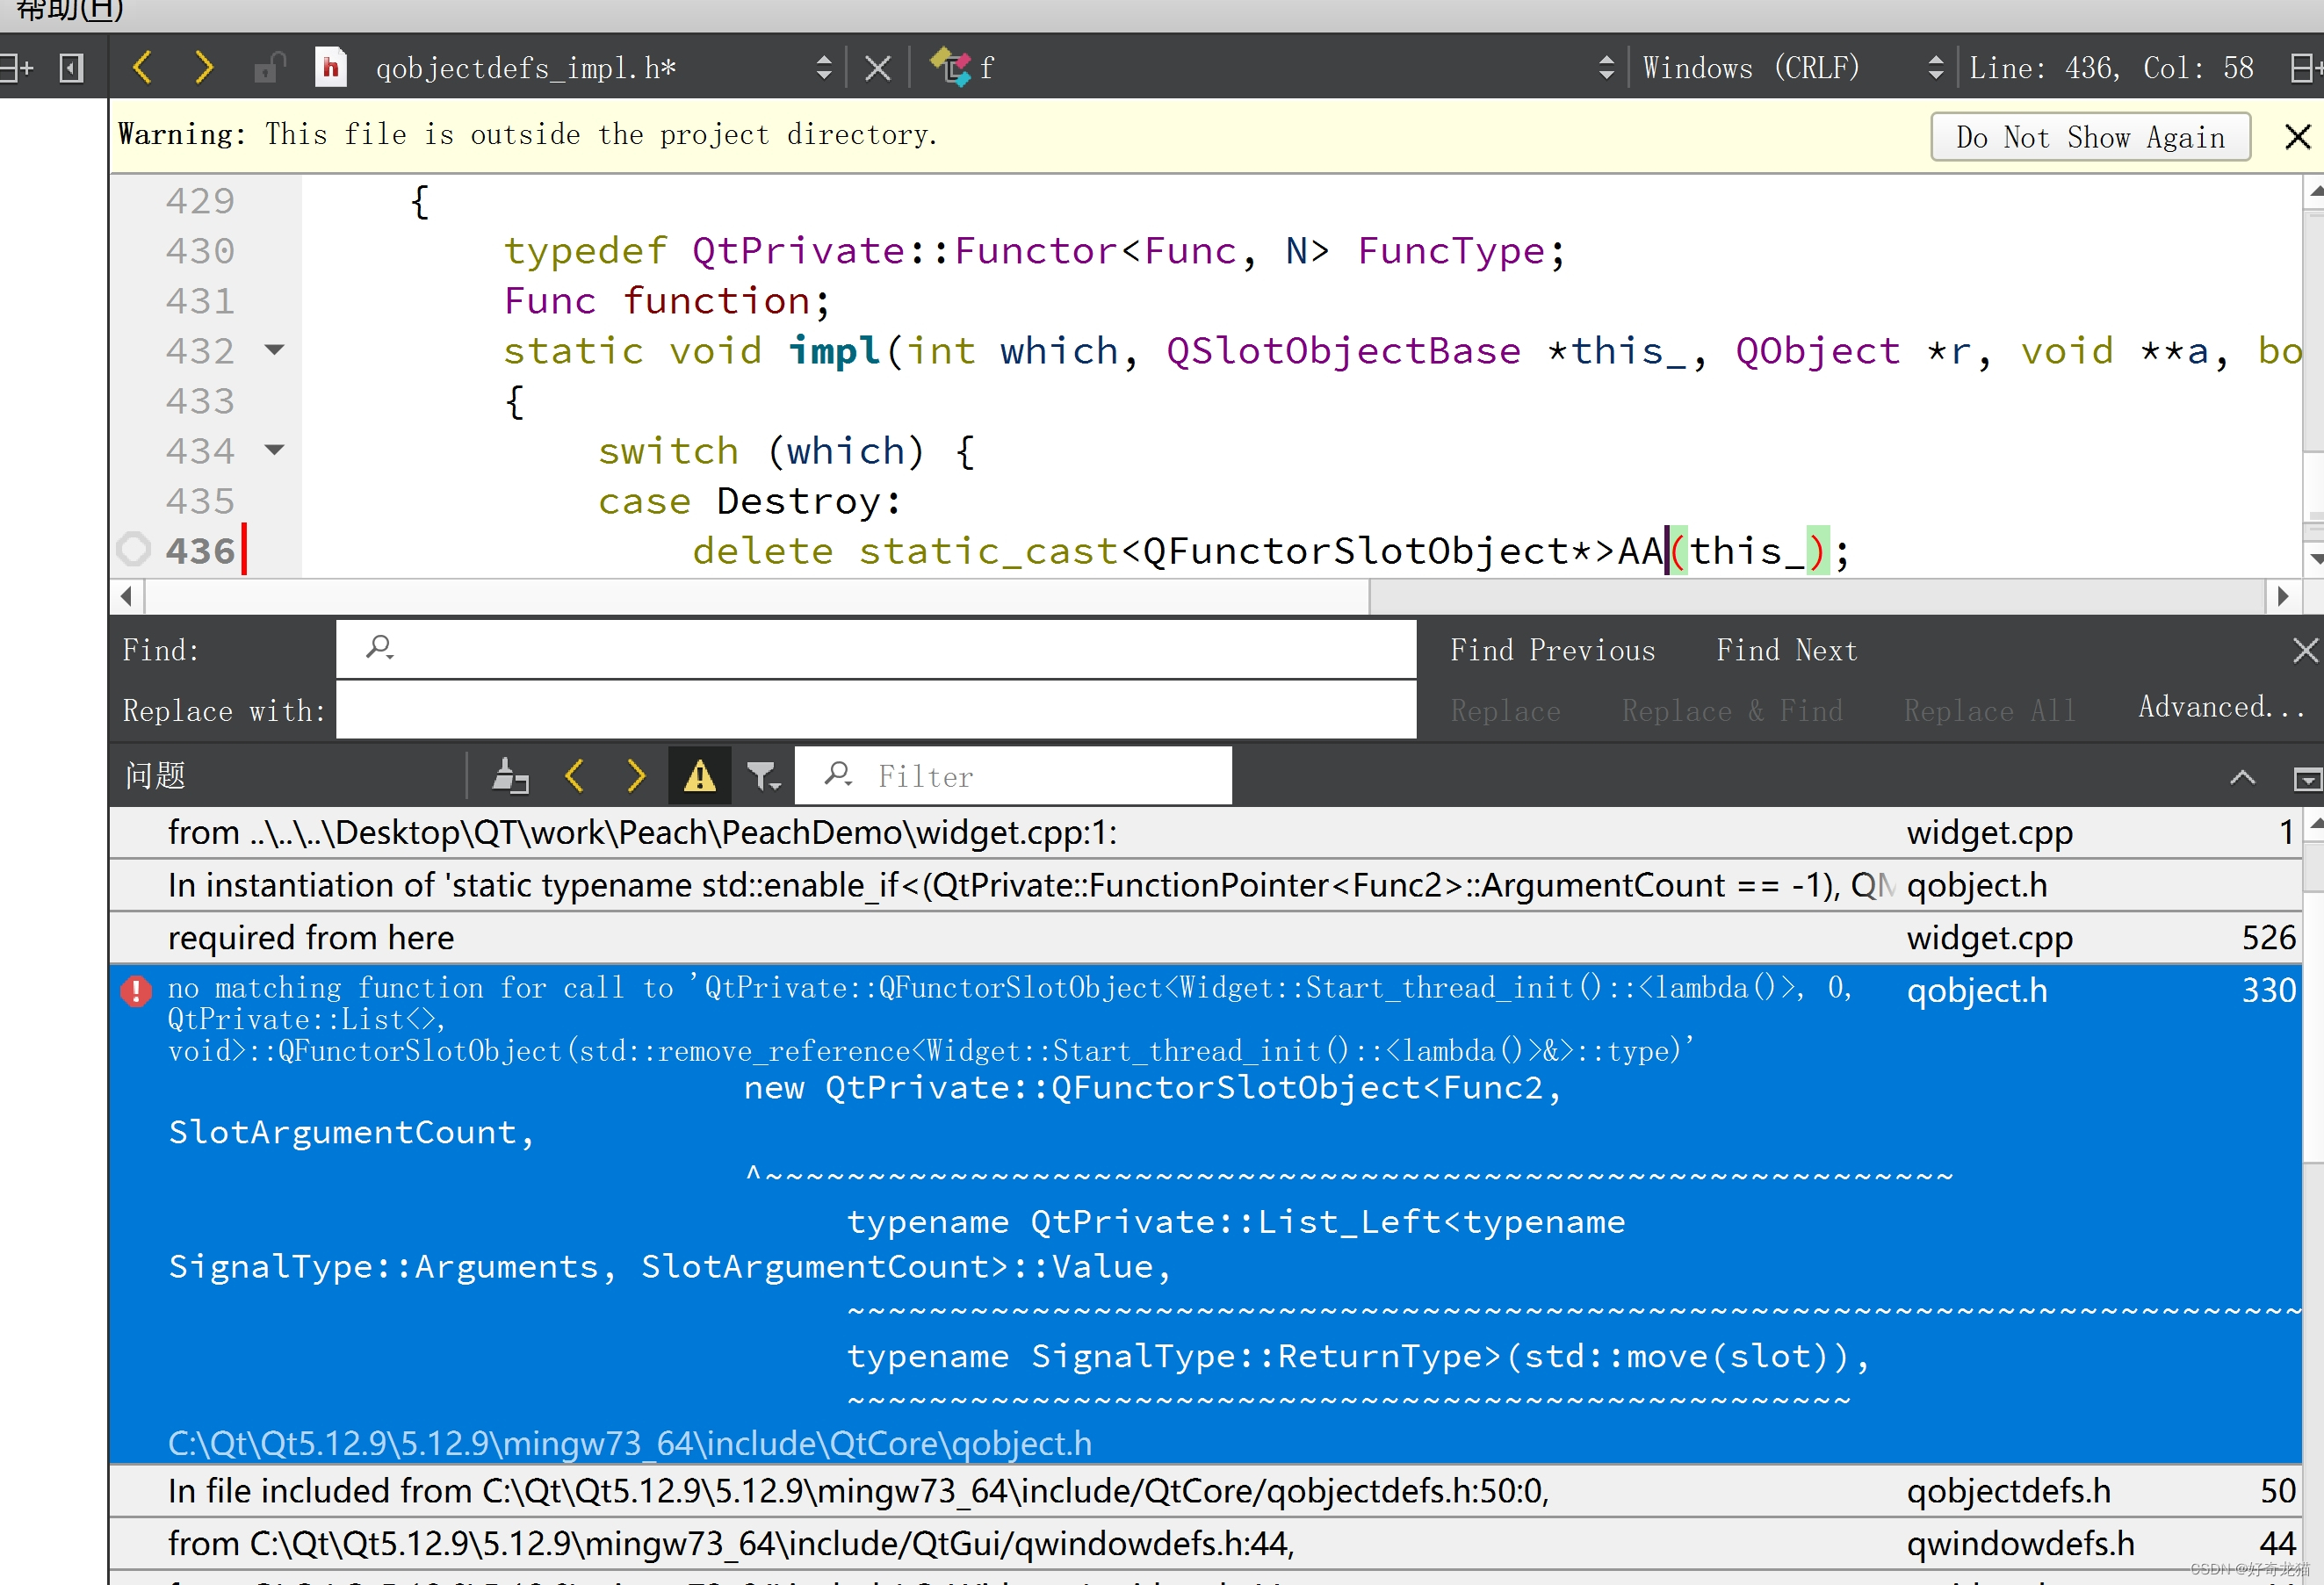Click the warning filter icon in problems panel

pyautogui.click(x=699, y=774)
